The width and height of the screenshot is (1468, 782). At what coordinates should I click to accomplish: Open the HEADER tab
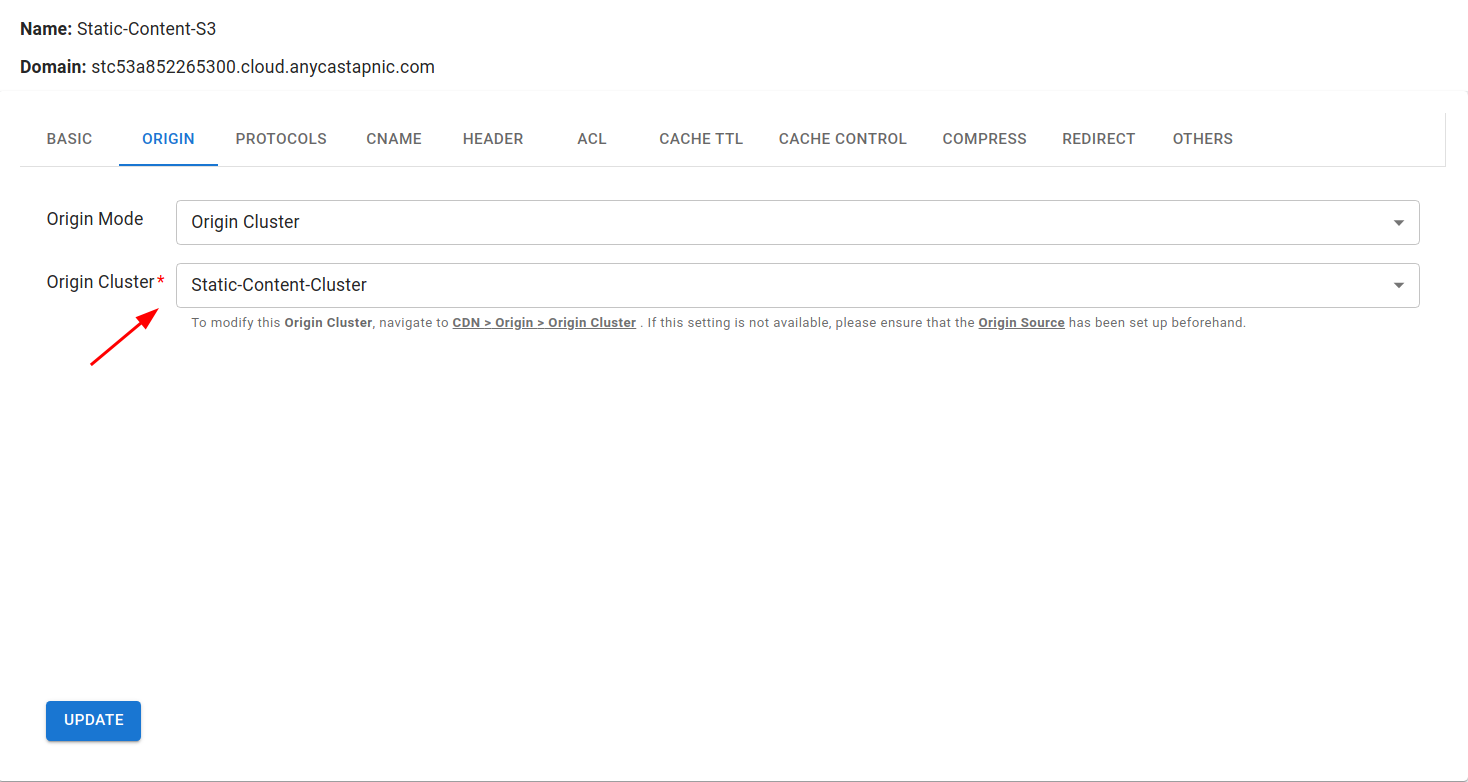click(x=493, y=139)
